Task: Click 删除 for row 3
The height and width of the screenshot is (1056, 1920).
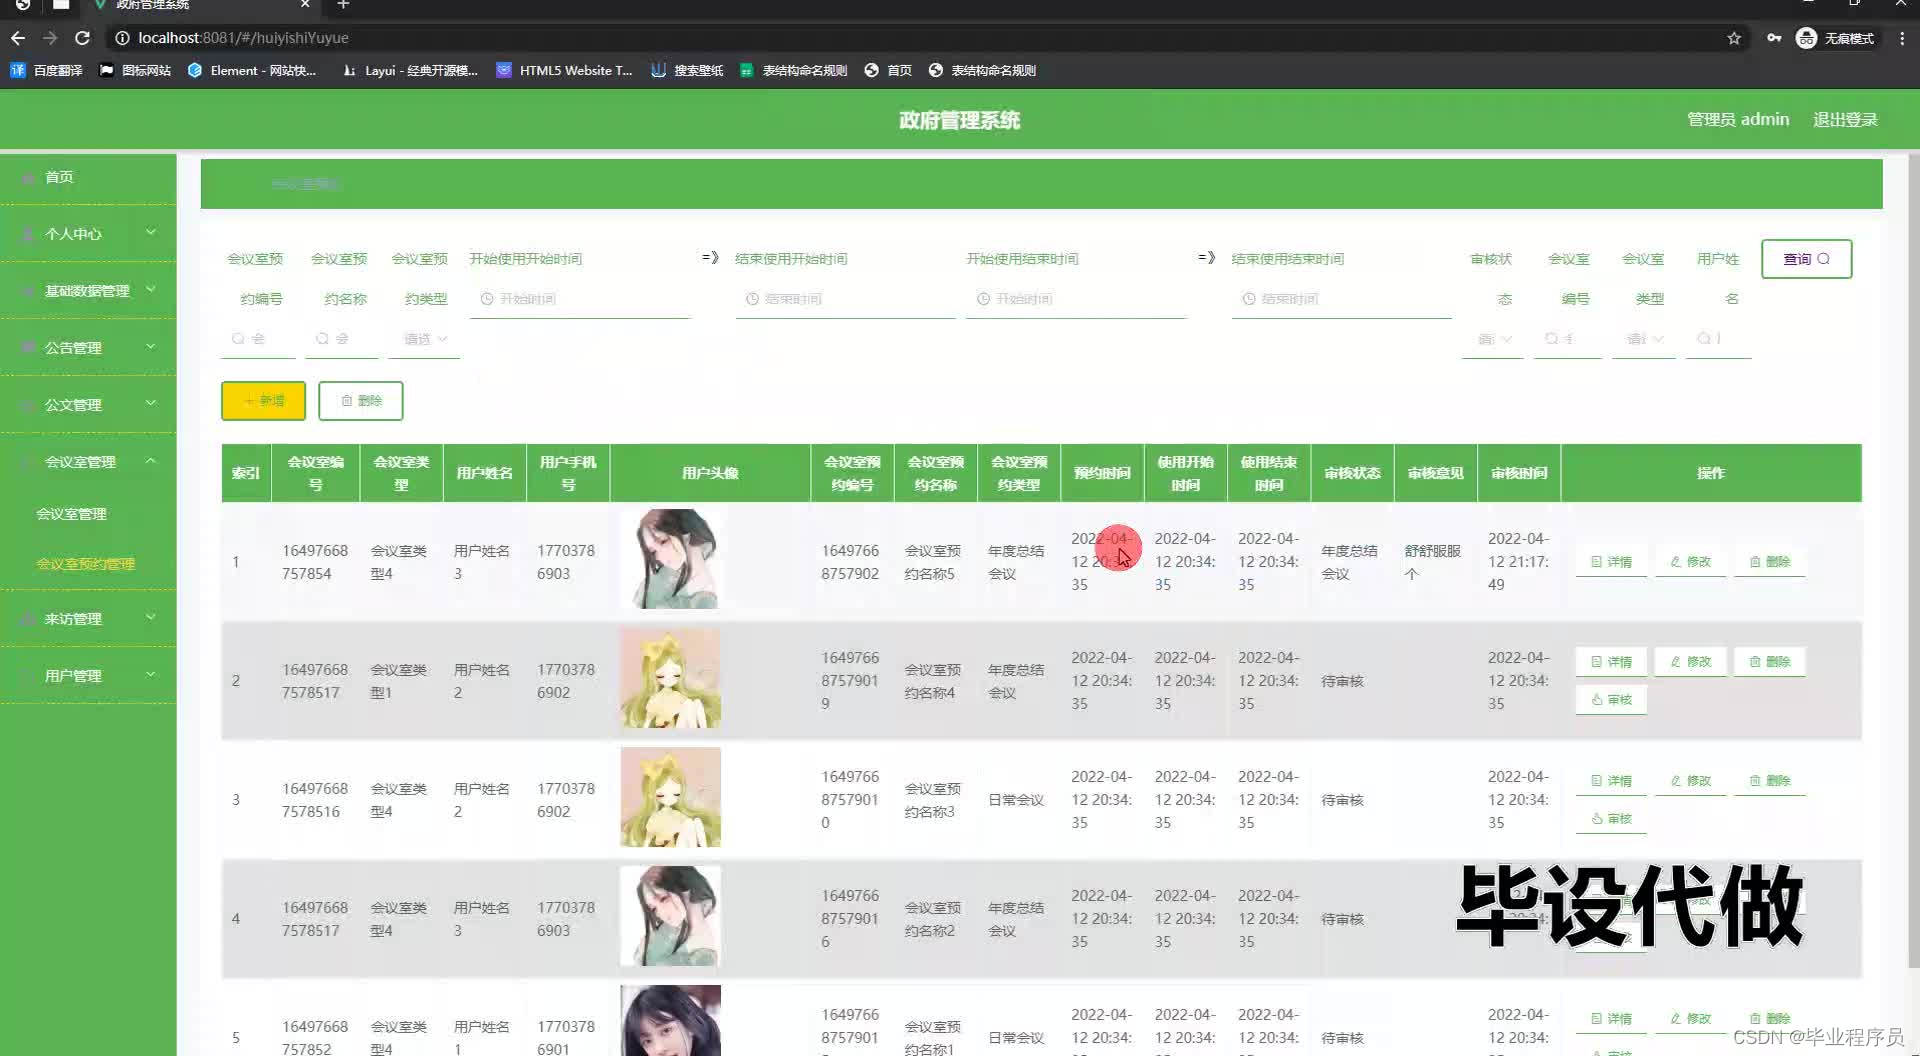Action: pos(1769,781)
